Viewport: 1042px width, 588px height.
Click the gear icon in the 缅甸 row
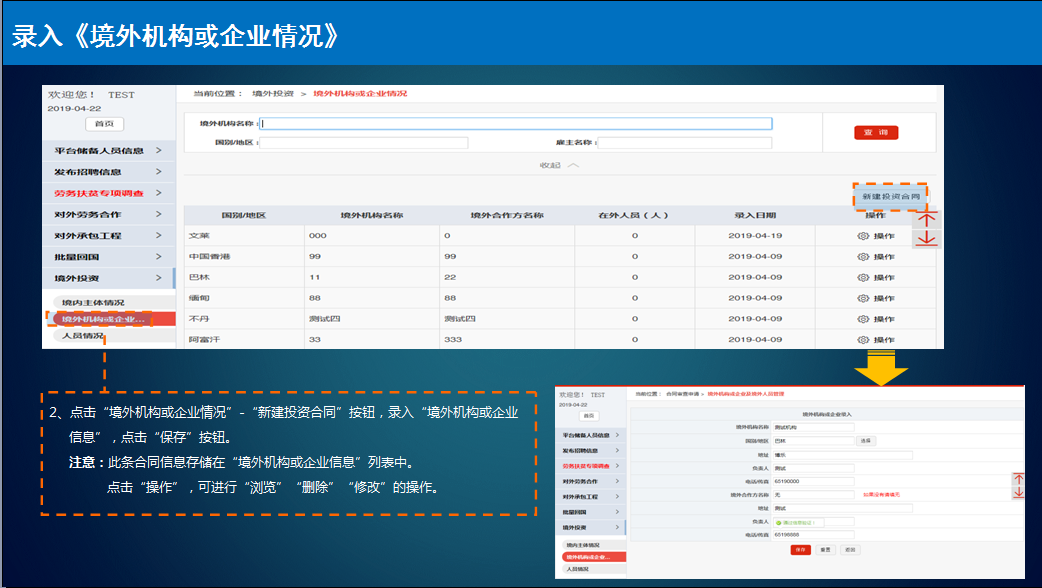[x=863, y=298]
